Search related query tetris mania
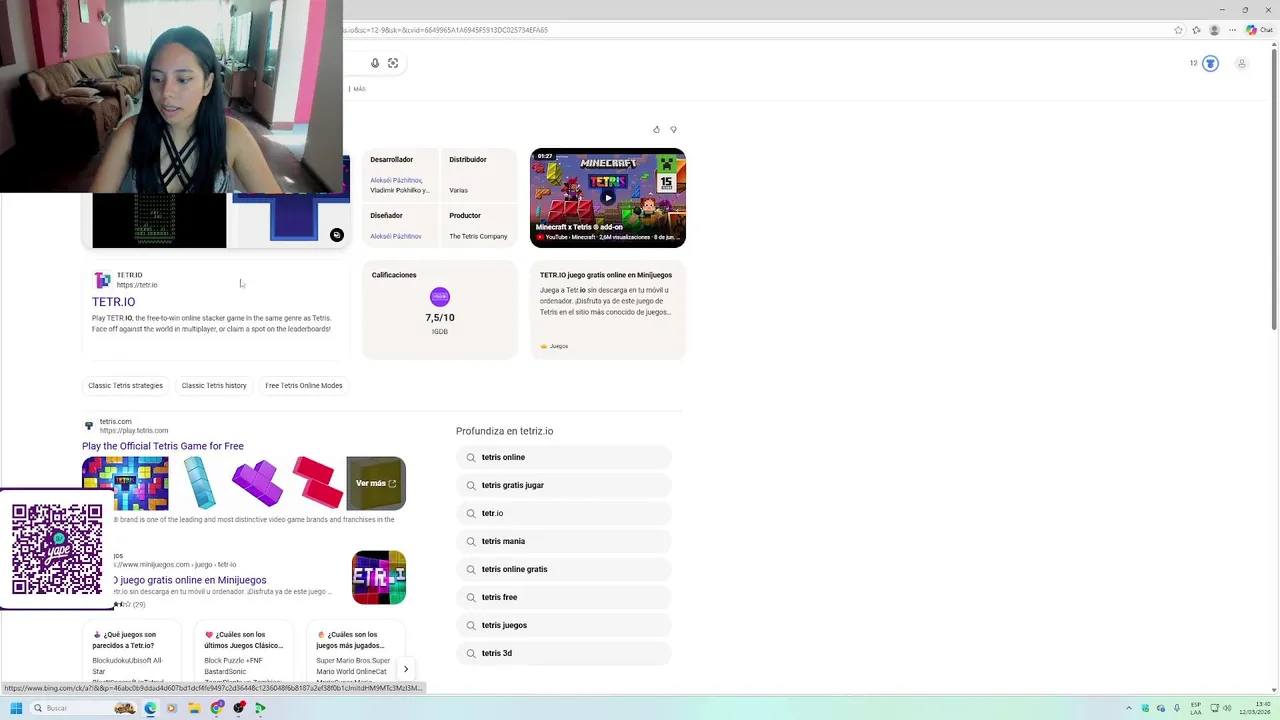The image size is (1280, 720). coord(563,541)
